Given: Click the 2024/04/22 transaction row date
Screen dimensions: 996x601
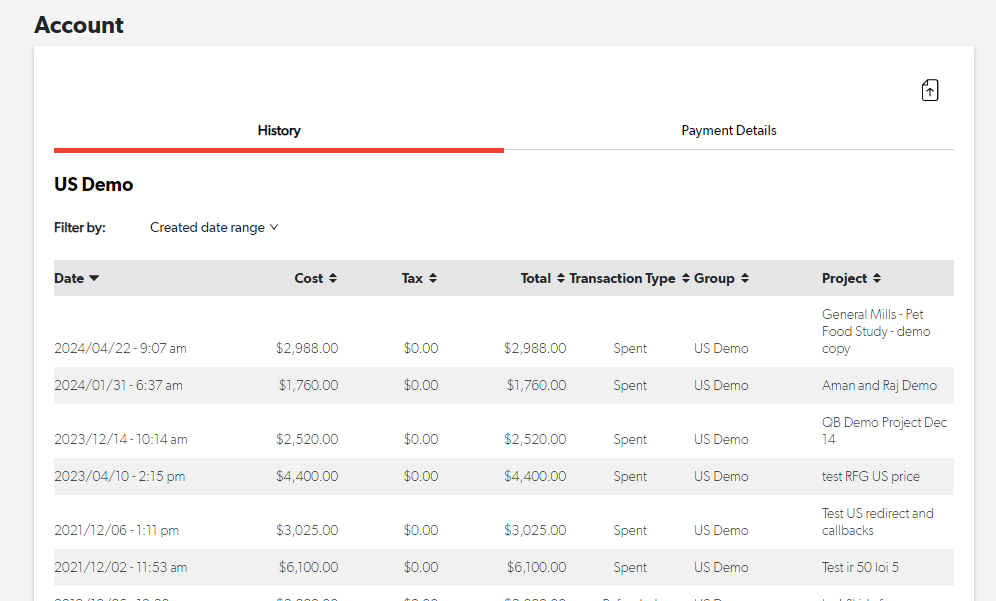Looking at the screenshot, I should click(120, 348).
